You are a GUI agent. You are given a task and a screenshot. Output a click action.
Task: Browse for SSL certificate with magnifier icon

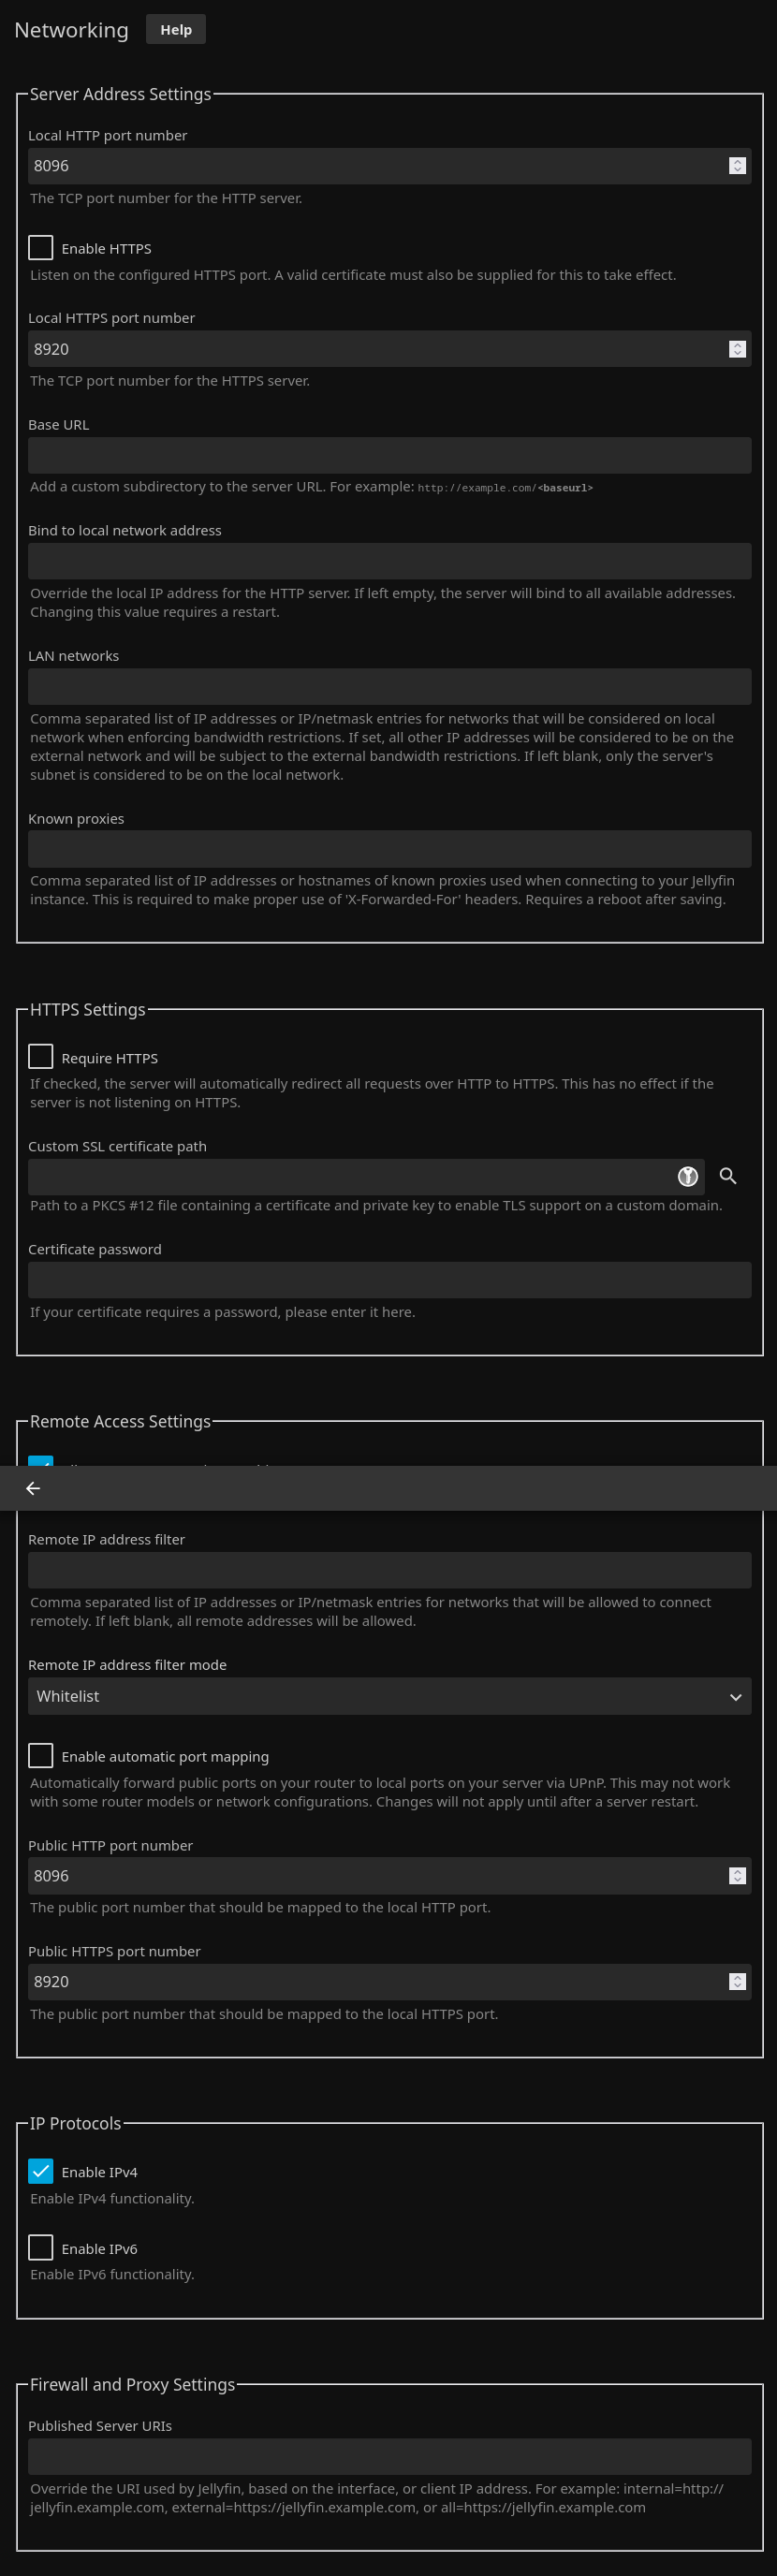click(728, 1176)
